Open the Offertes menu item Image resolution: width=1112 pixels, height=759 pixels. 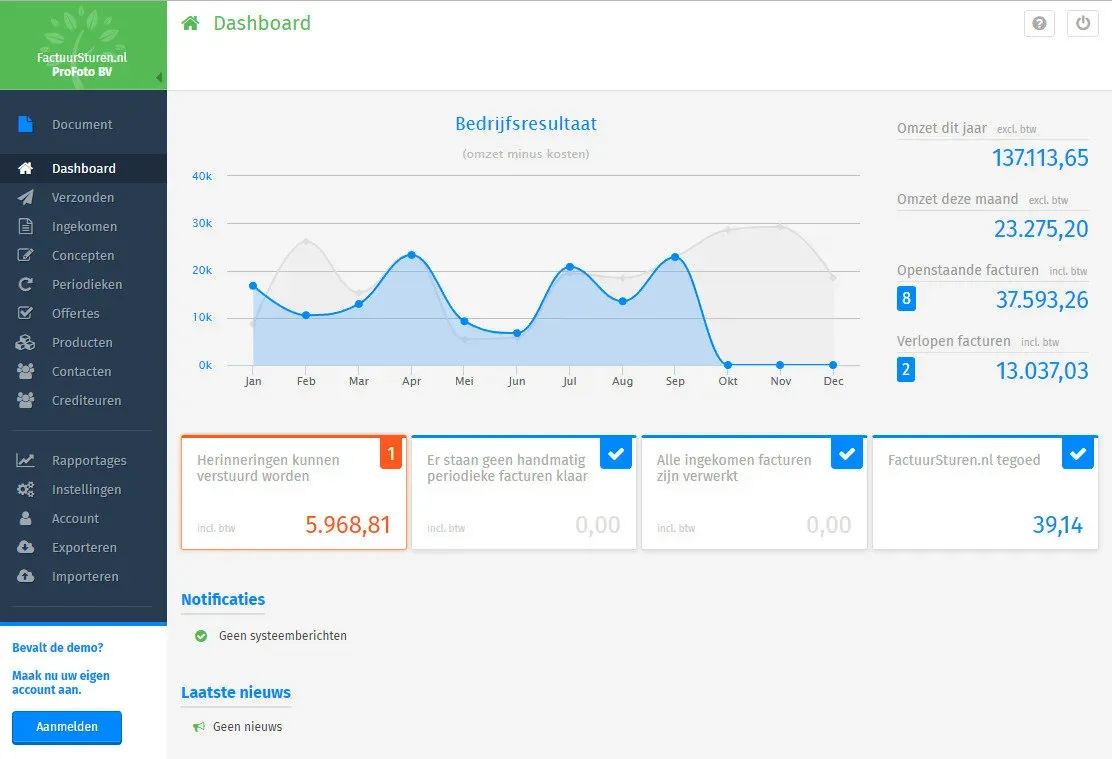click(76, 314)
